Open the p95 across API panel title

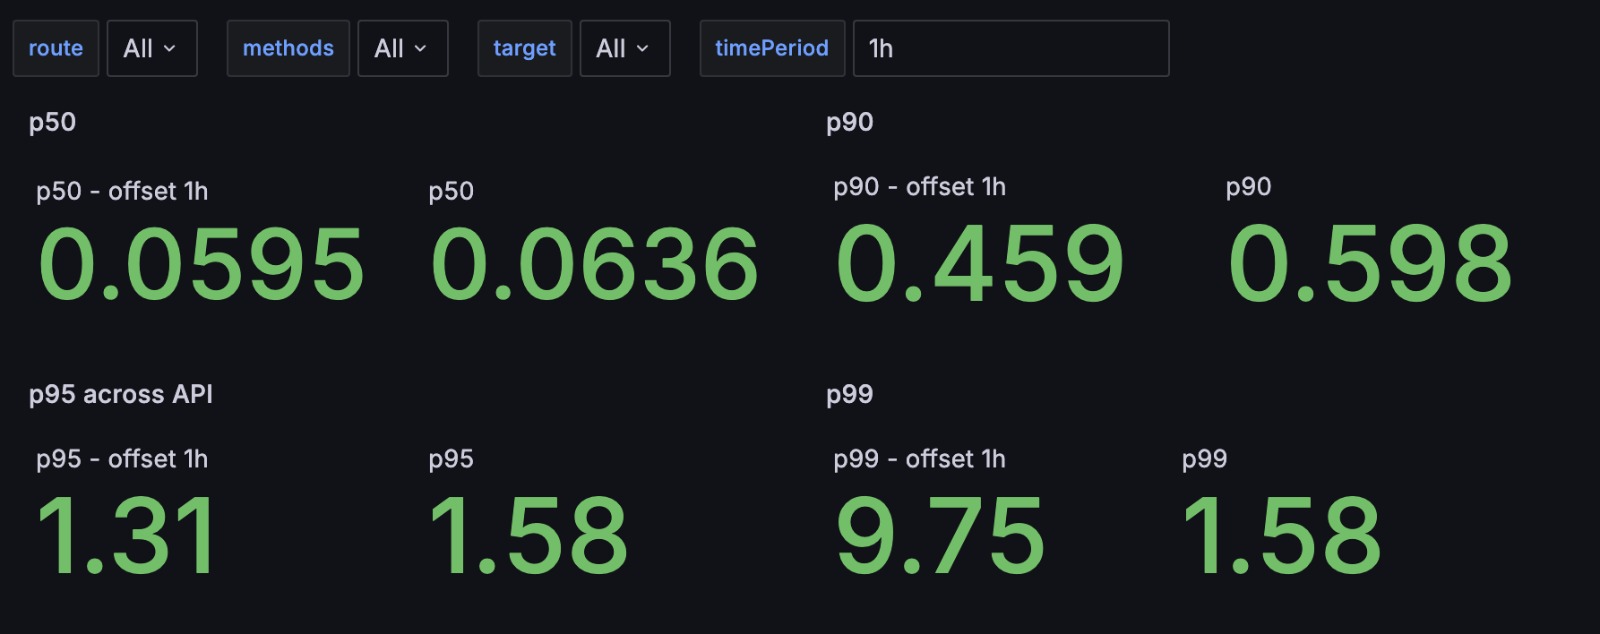tap(121, 394)
